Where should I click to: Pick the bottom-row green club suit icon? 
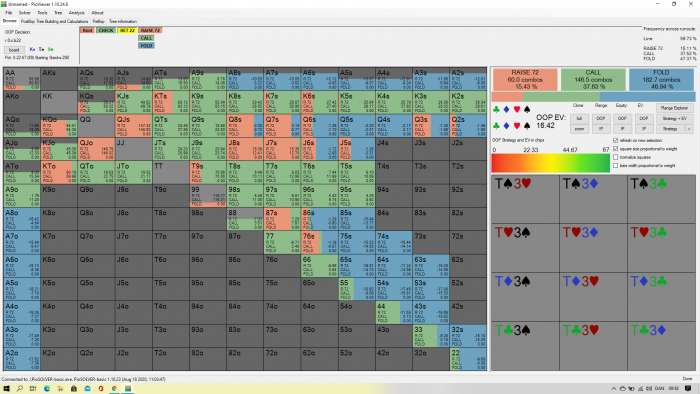coord(496,126)
